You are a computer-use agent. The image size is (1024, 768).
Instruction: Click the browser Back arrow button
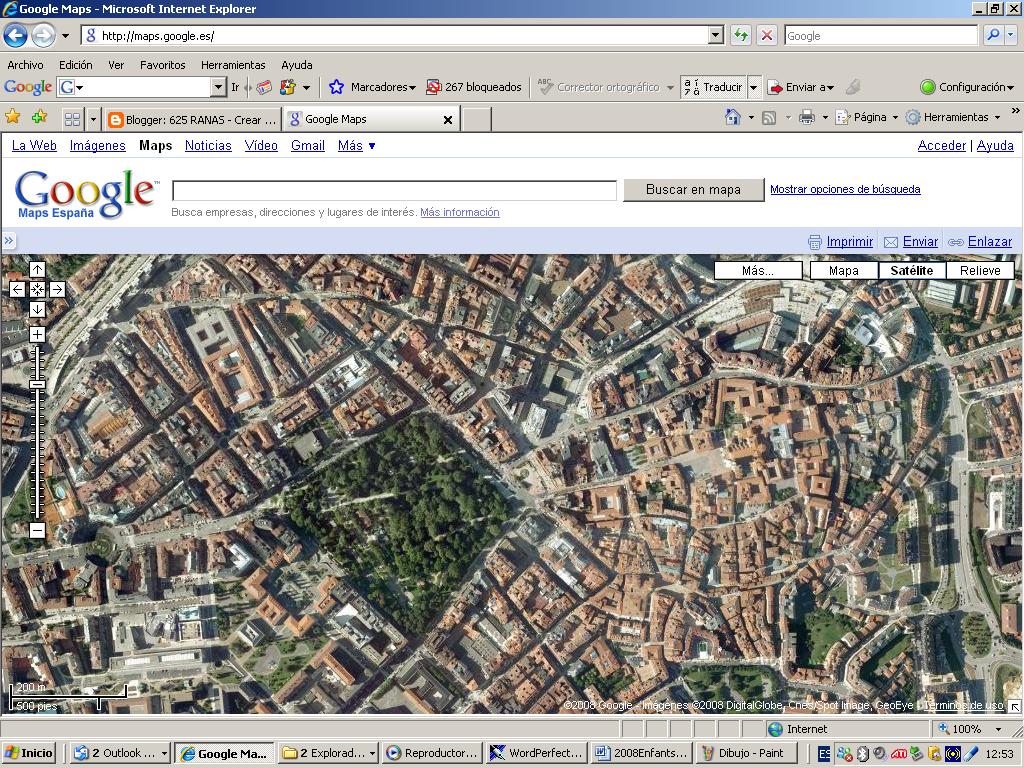pyautogui.click(x=16, y=35)
